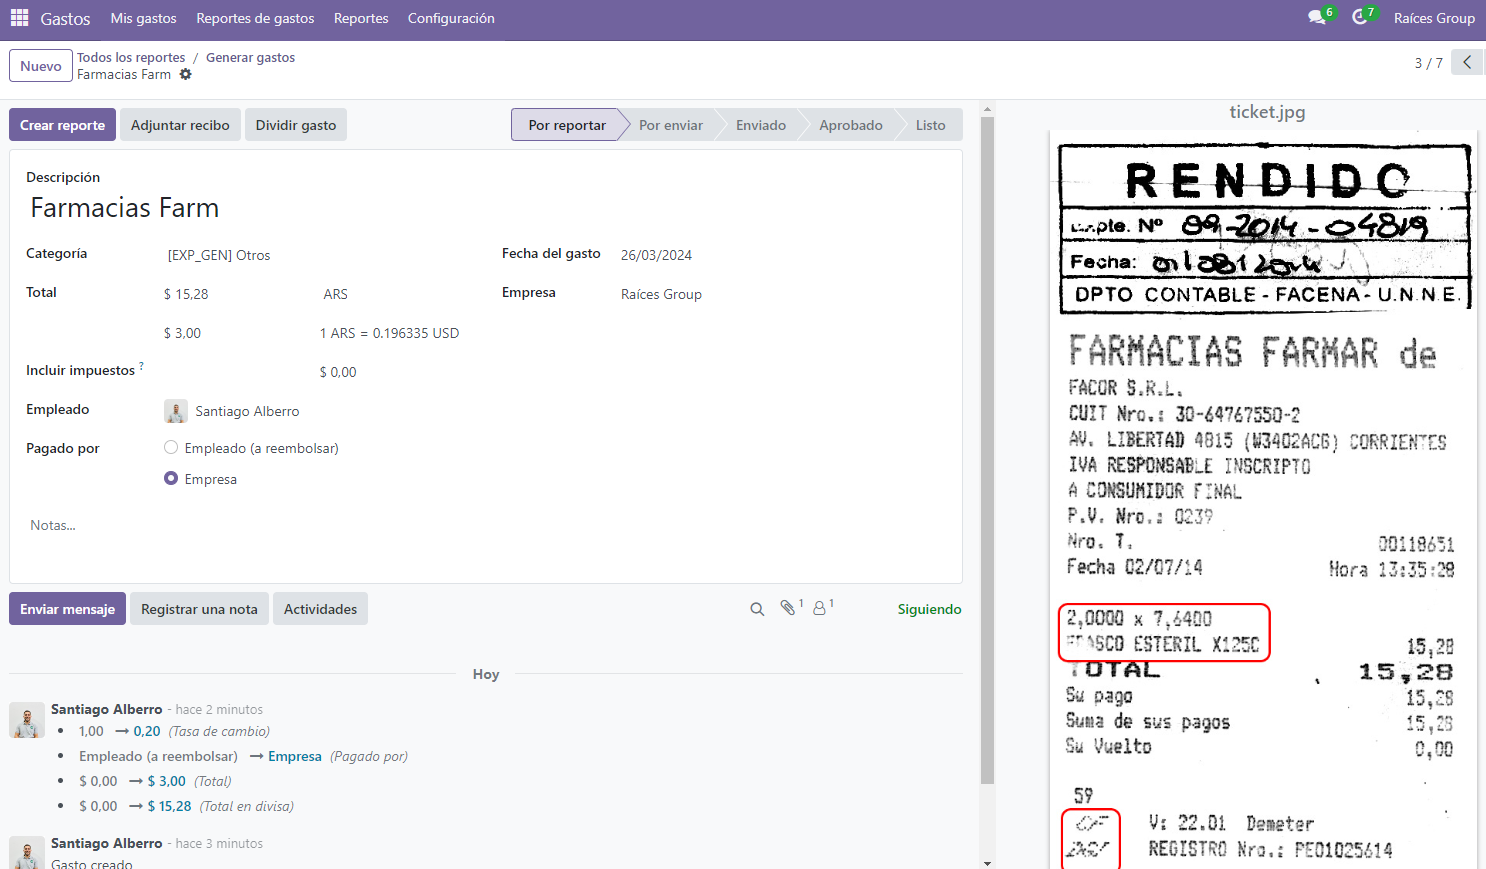Screen dimensions: 1486x869
Task: Click the ticket.jpg file name
Action: (x=1267, y=112)
